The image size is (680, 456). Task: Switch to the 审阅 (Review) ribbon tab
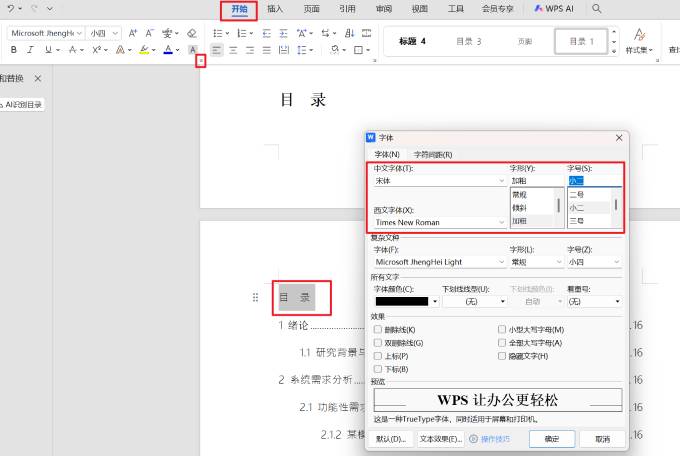point(384,9)
